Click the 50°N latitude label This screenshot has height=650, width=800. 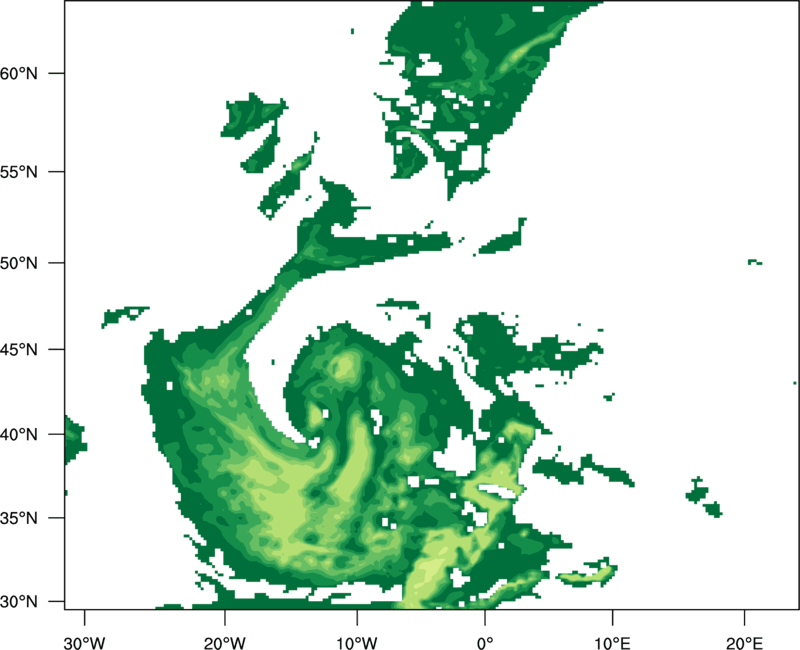tap(19, 263)
